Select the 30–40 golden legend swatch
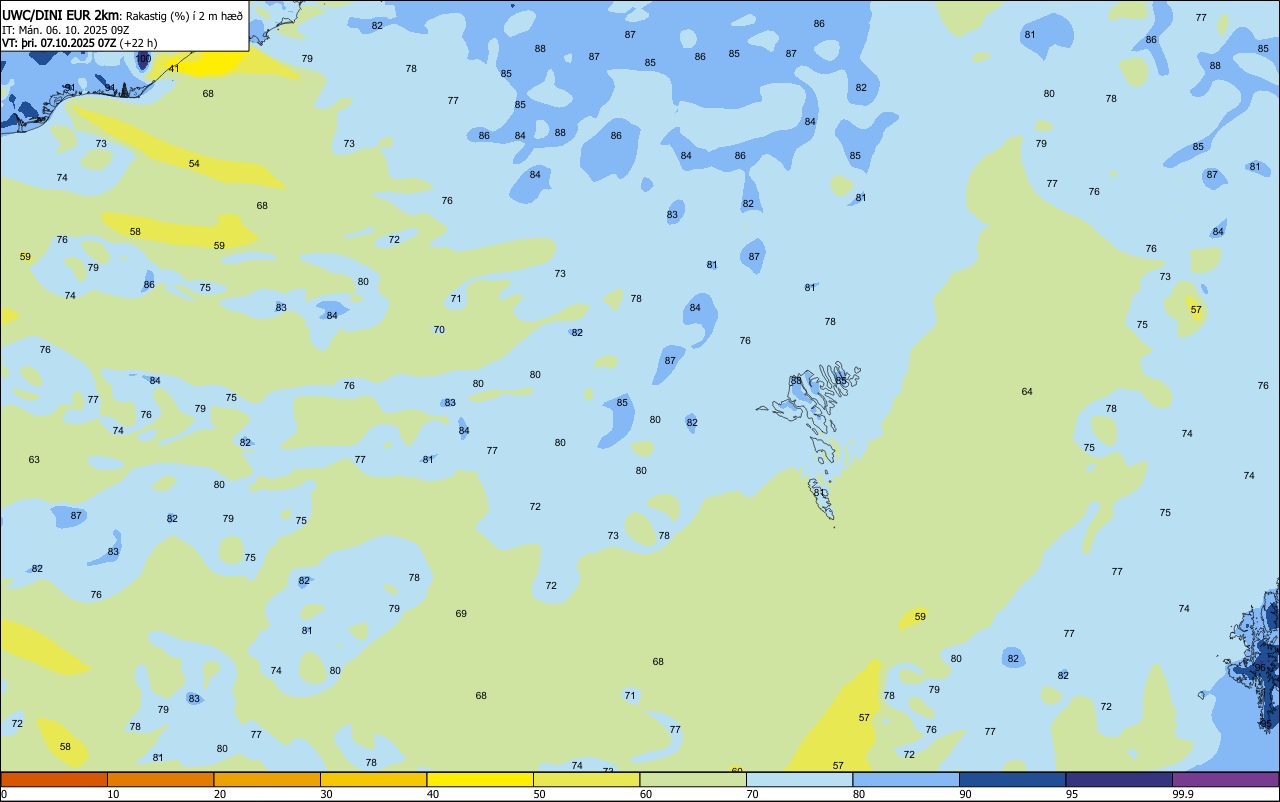Screen dimensions: 1280x802 click(373, 779)
